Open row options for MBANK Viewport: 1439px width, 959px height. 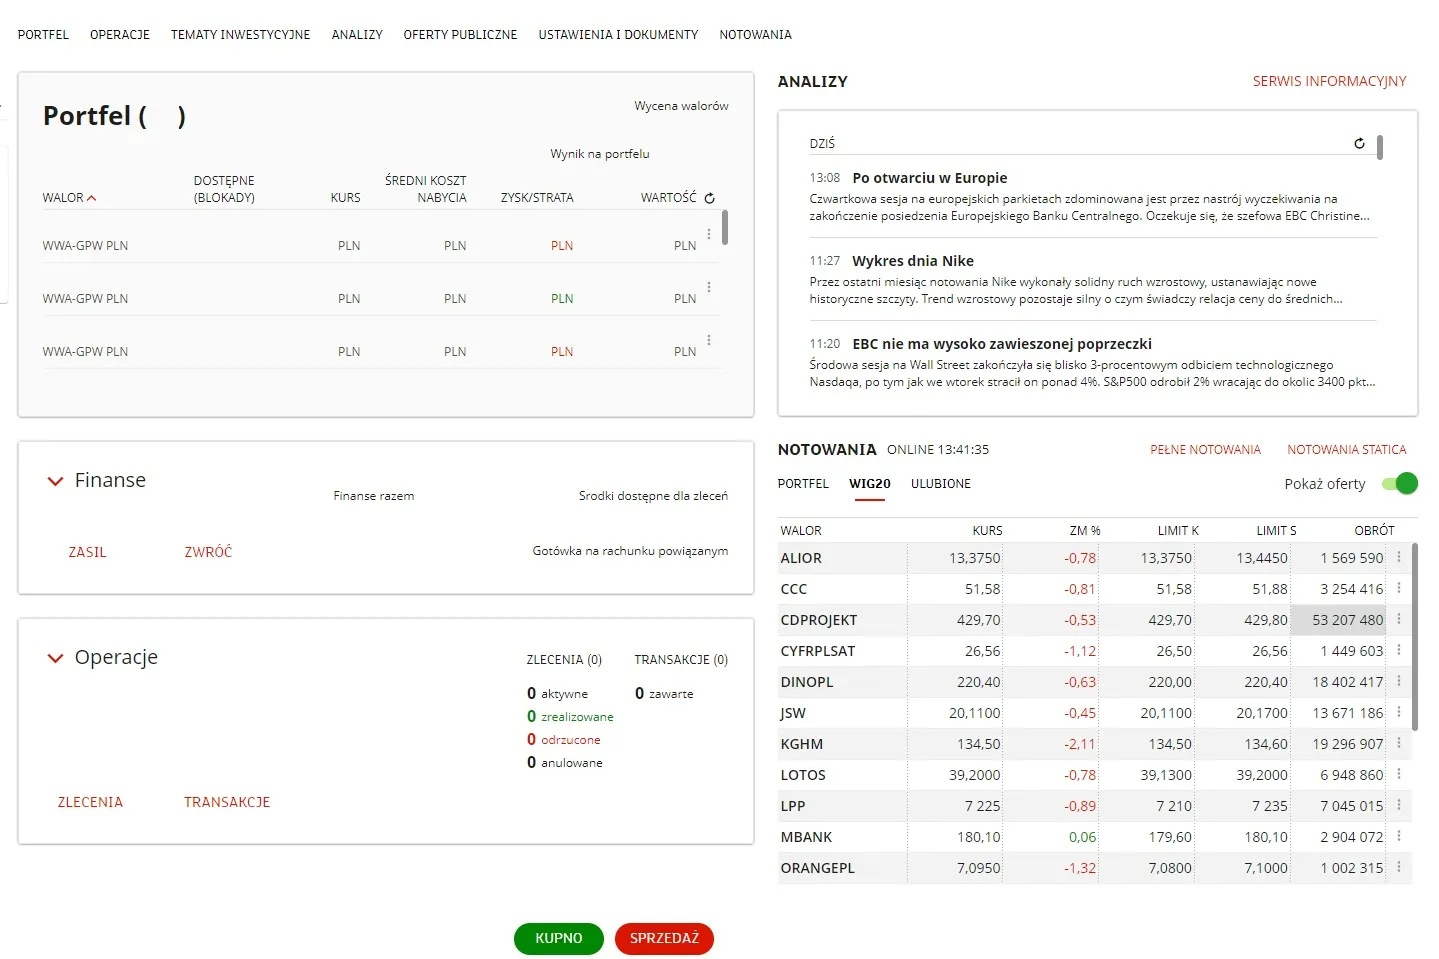click(1399, 836)
